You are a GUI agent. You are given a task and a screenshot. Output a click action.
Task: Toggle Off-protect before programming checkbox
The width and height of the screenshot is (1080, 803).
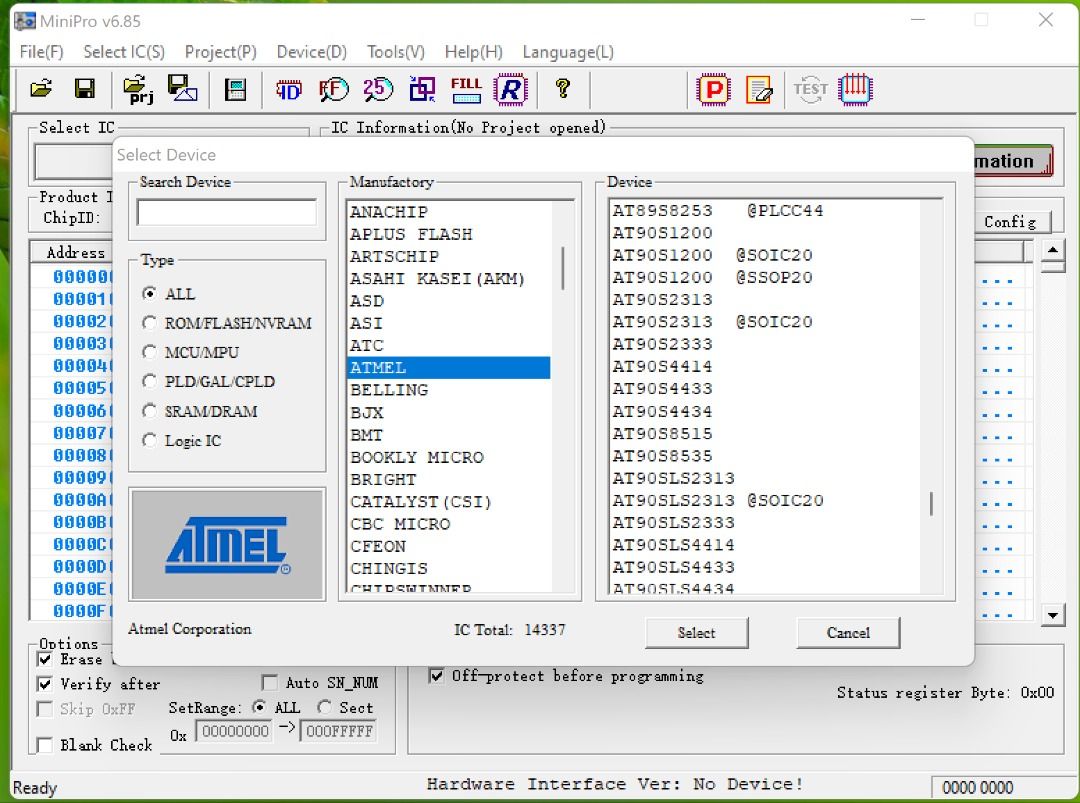coord(436,676)
